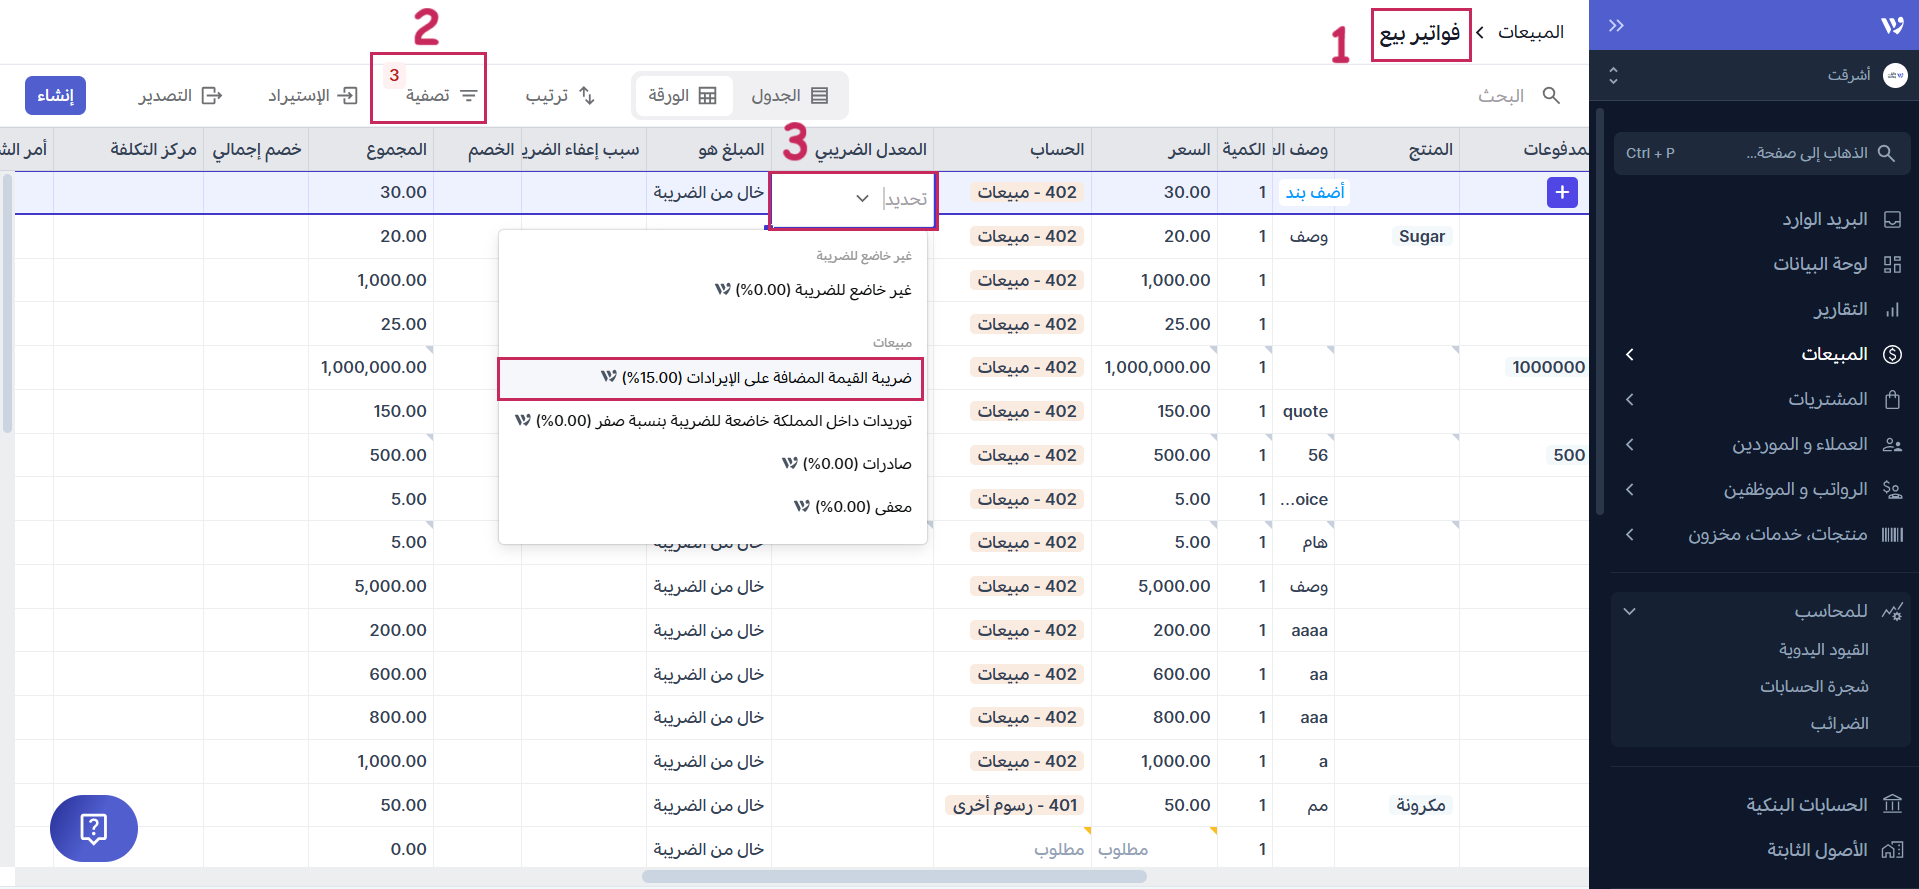Viewport: 1919px width, 889px height.
Task: Click the إنشاء create button
Action: coord(55,96)
